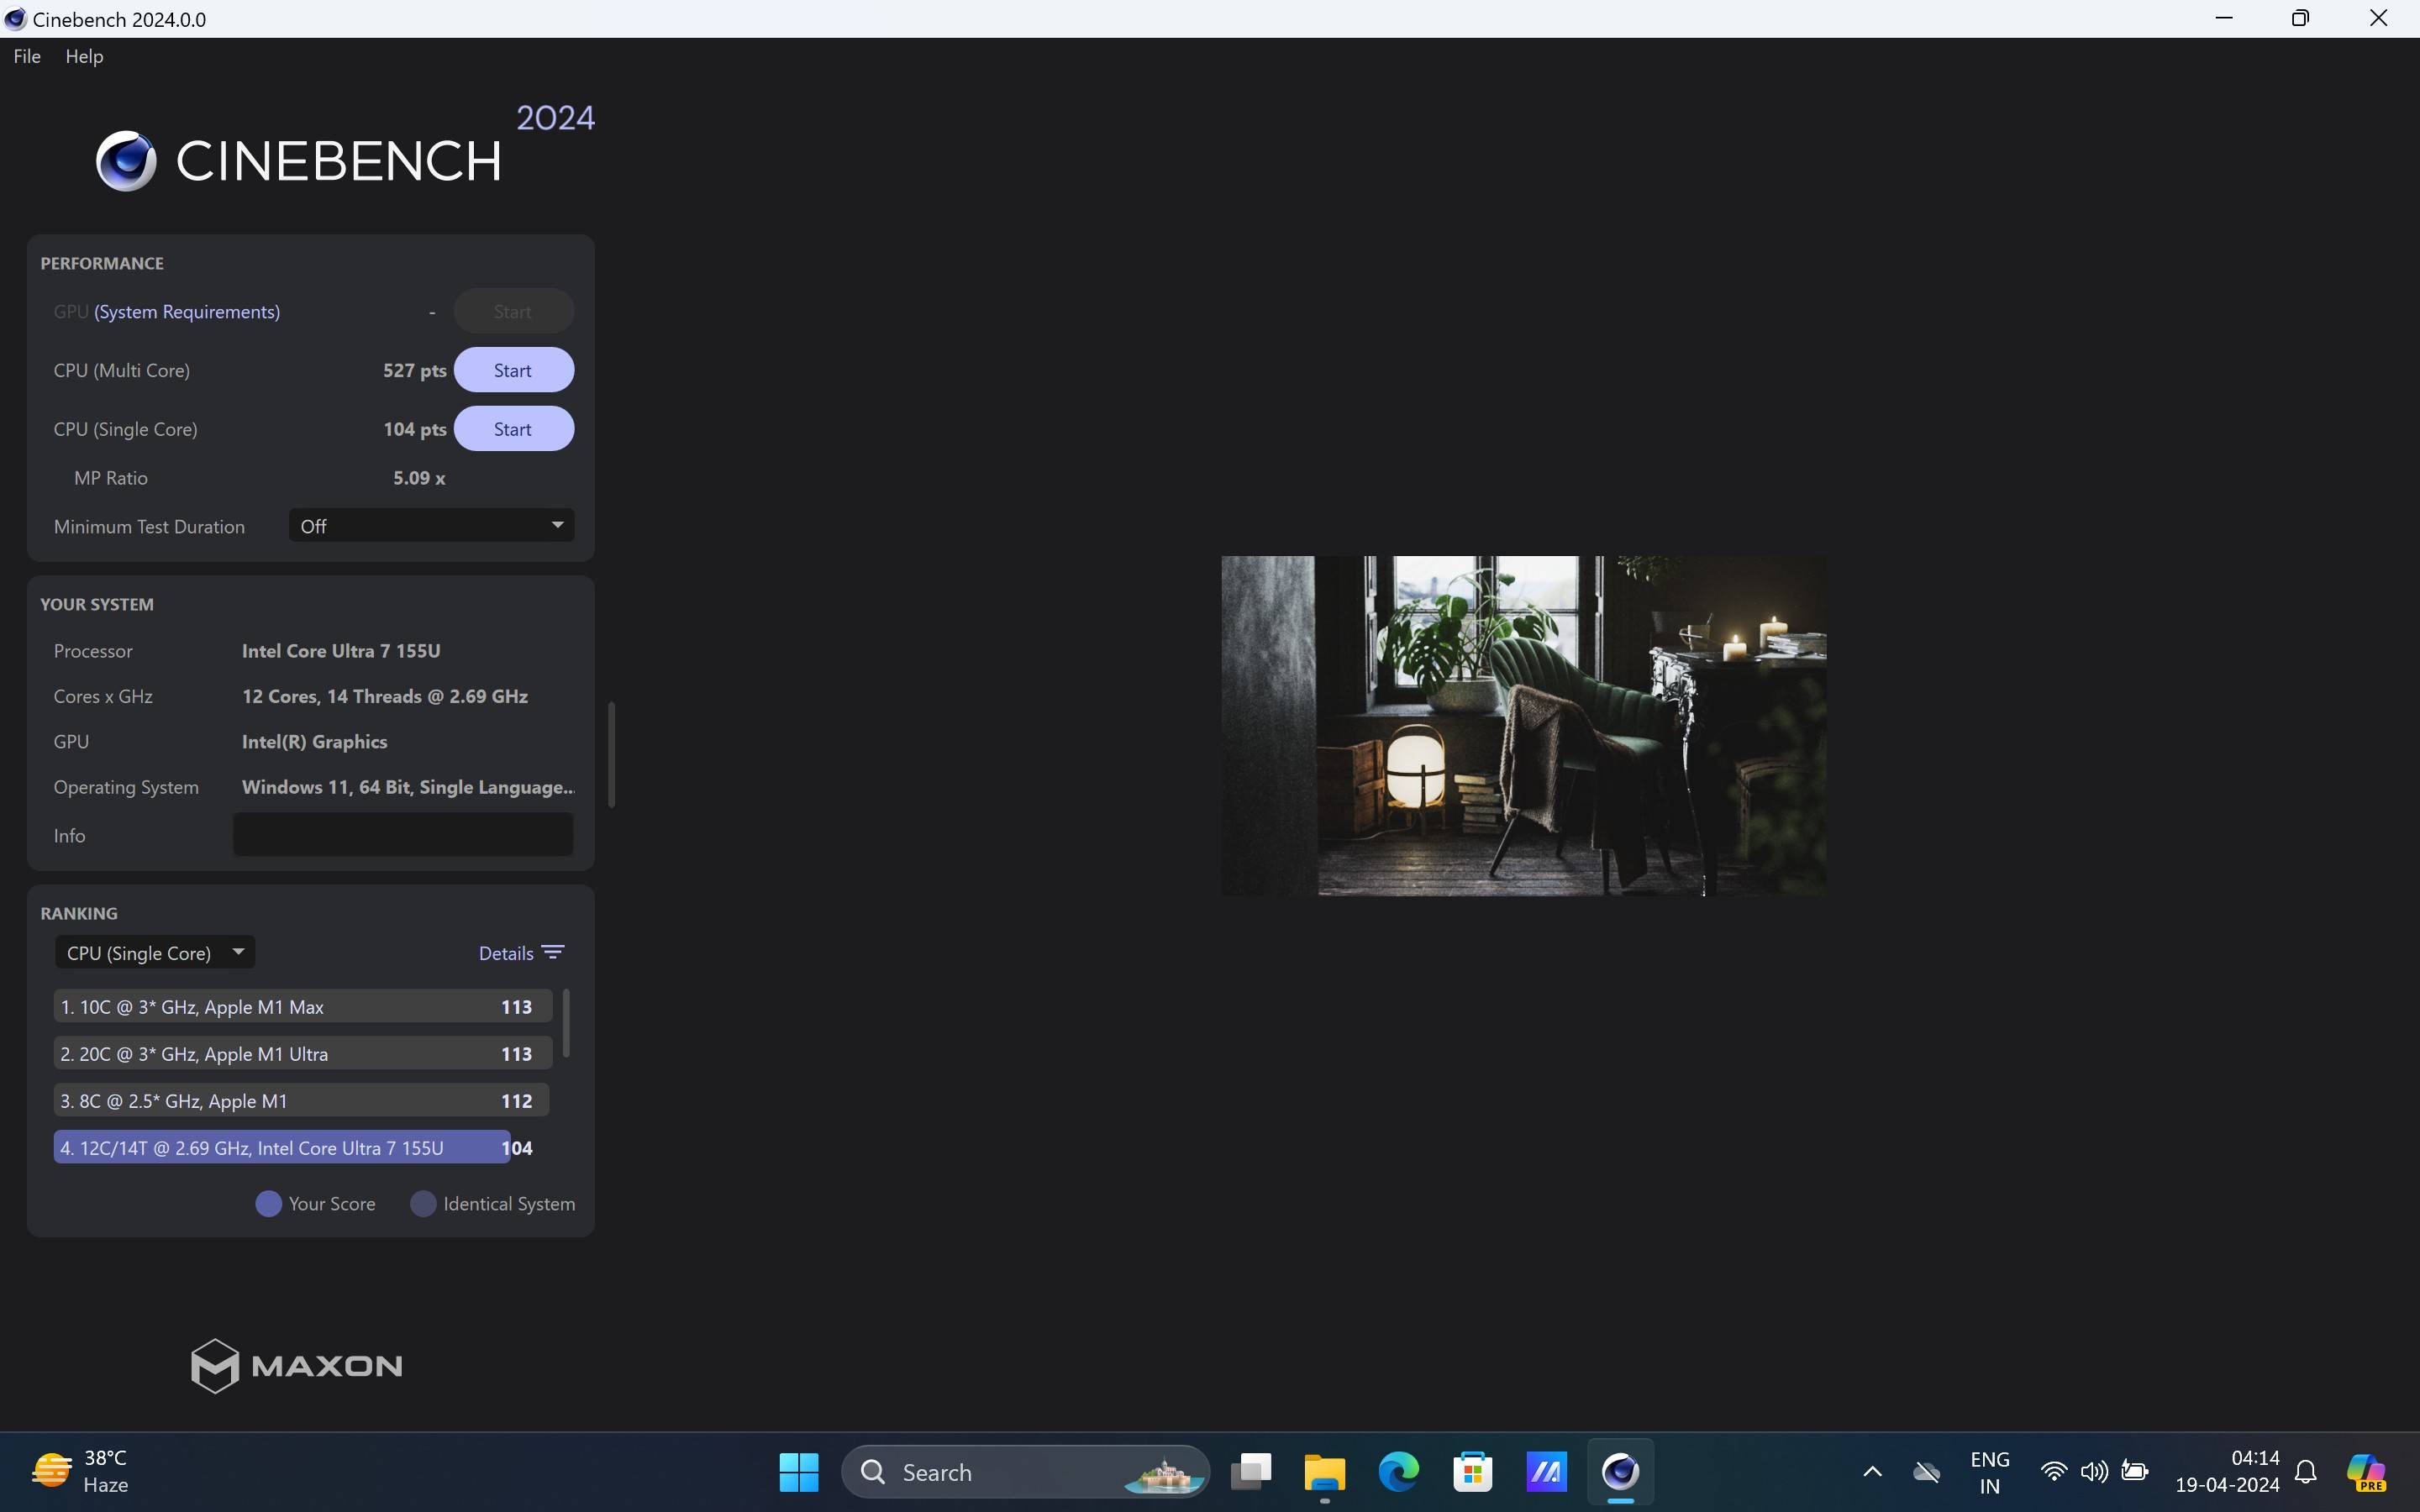Screen dimensions: 2420x1512
Task: Open Microsoft Edge from the taskbar
Action: click(x=1398, y=1471)
